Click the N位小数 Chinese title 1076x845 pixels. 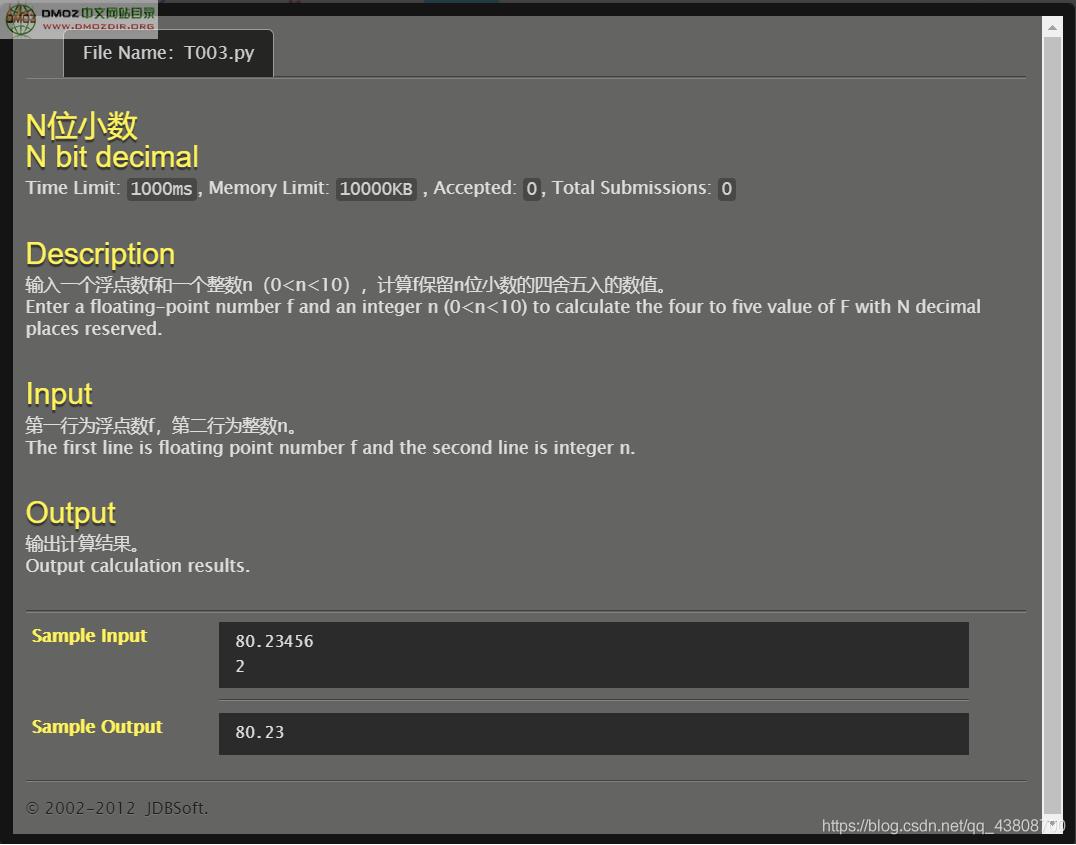click(x=82, y=126)
